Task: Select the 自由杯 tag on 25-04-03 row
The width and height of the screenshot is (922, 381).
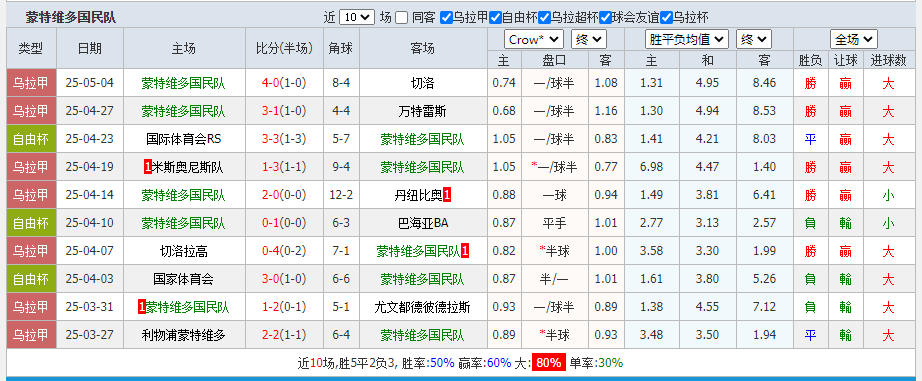Action: pyautogui.click(x=31, y=279)
